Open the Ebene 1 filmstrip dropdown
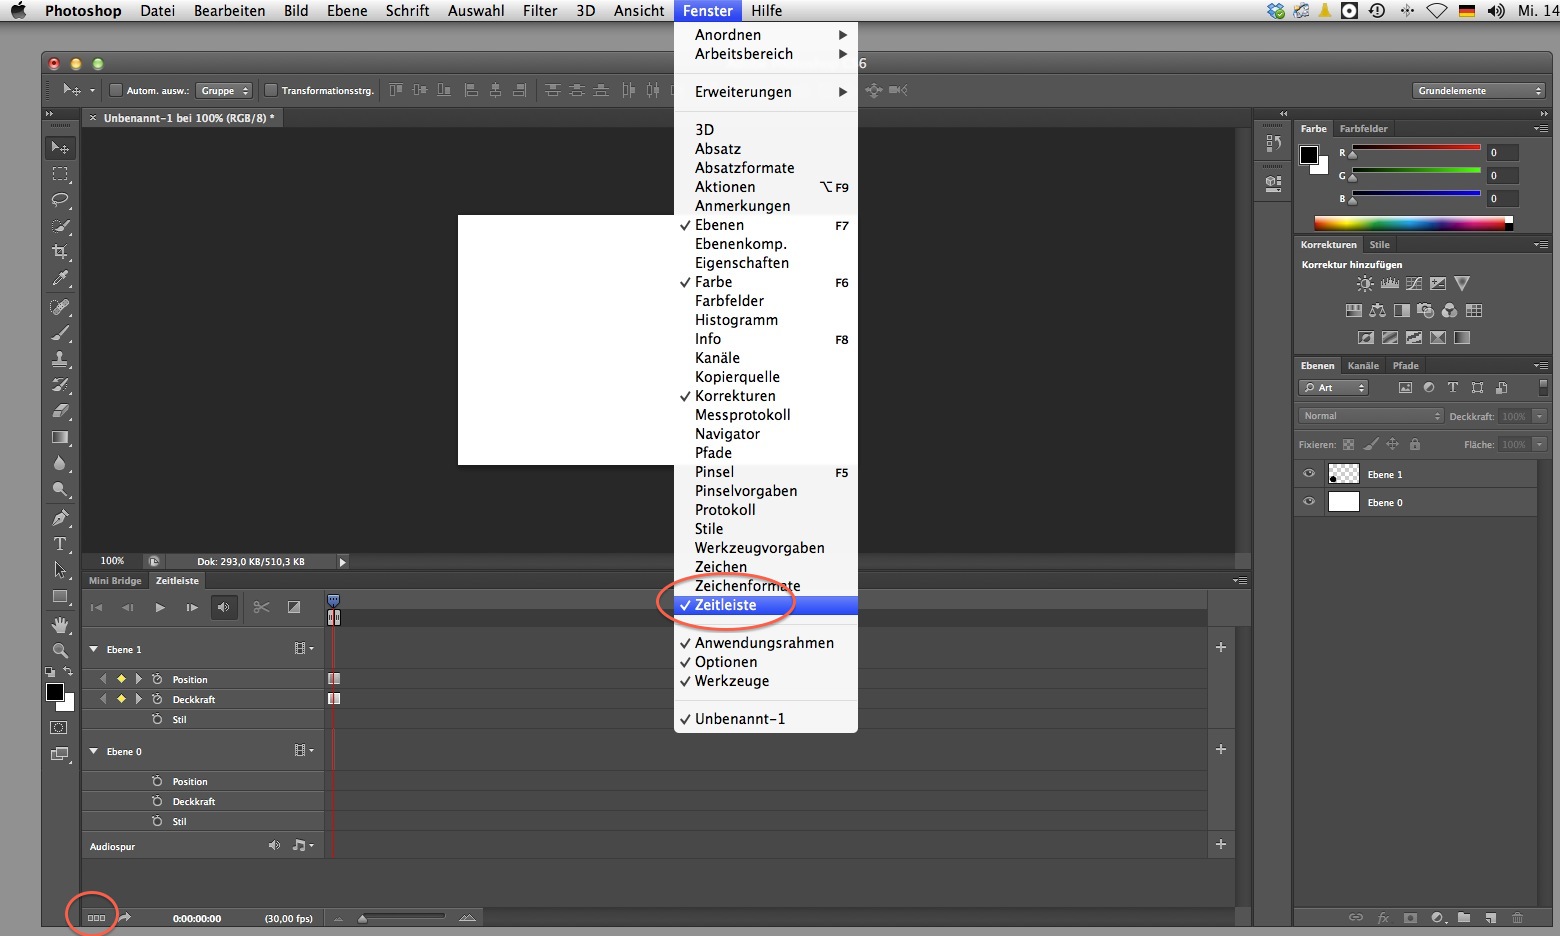1560x936 pixels. 304,649
